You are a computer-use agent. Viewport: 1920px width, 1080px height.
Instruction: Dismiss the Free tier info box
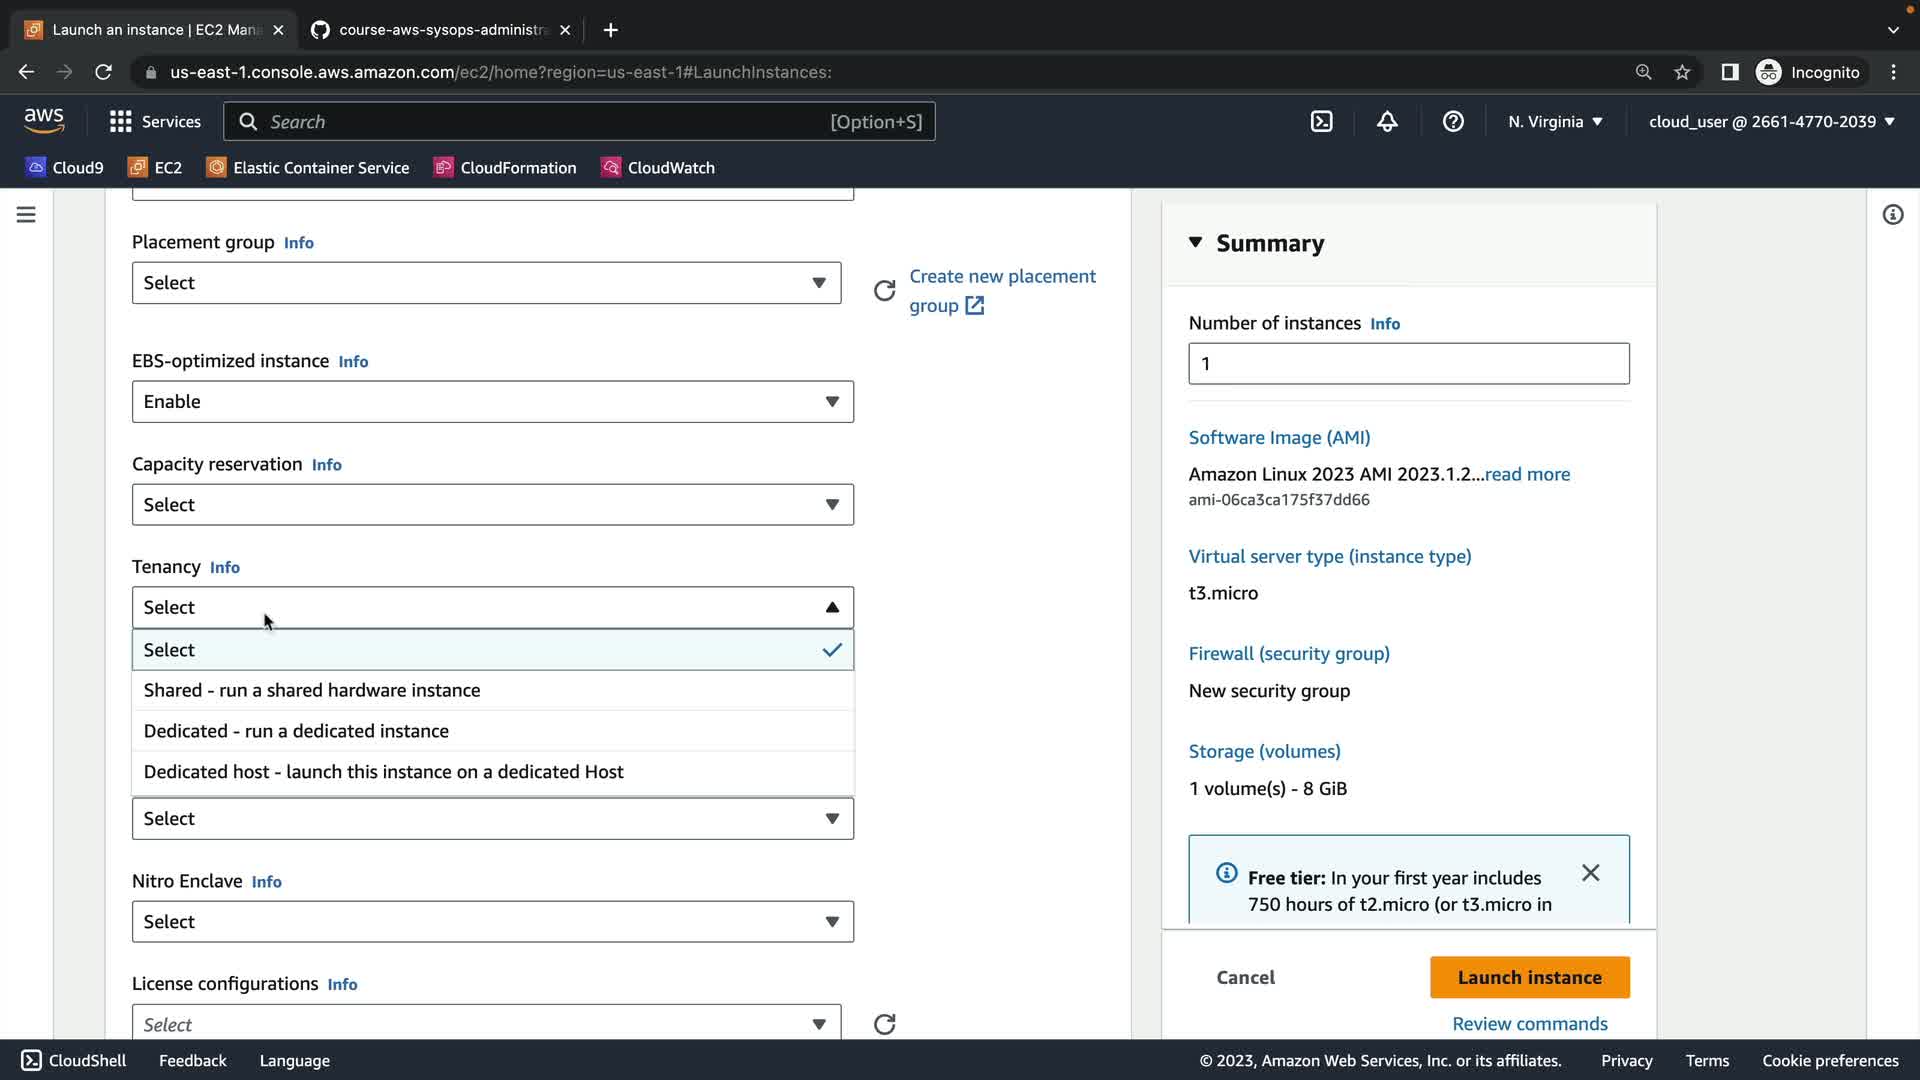click(x=1590, y=873)
